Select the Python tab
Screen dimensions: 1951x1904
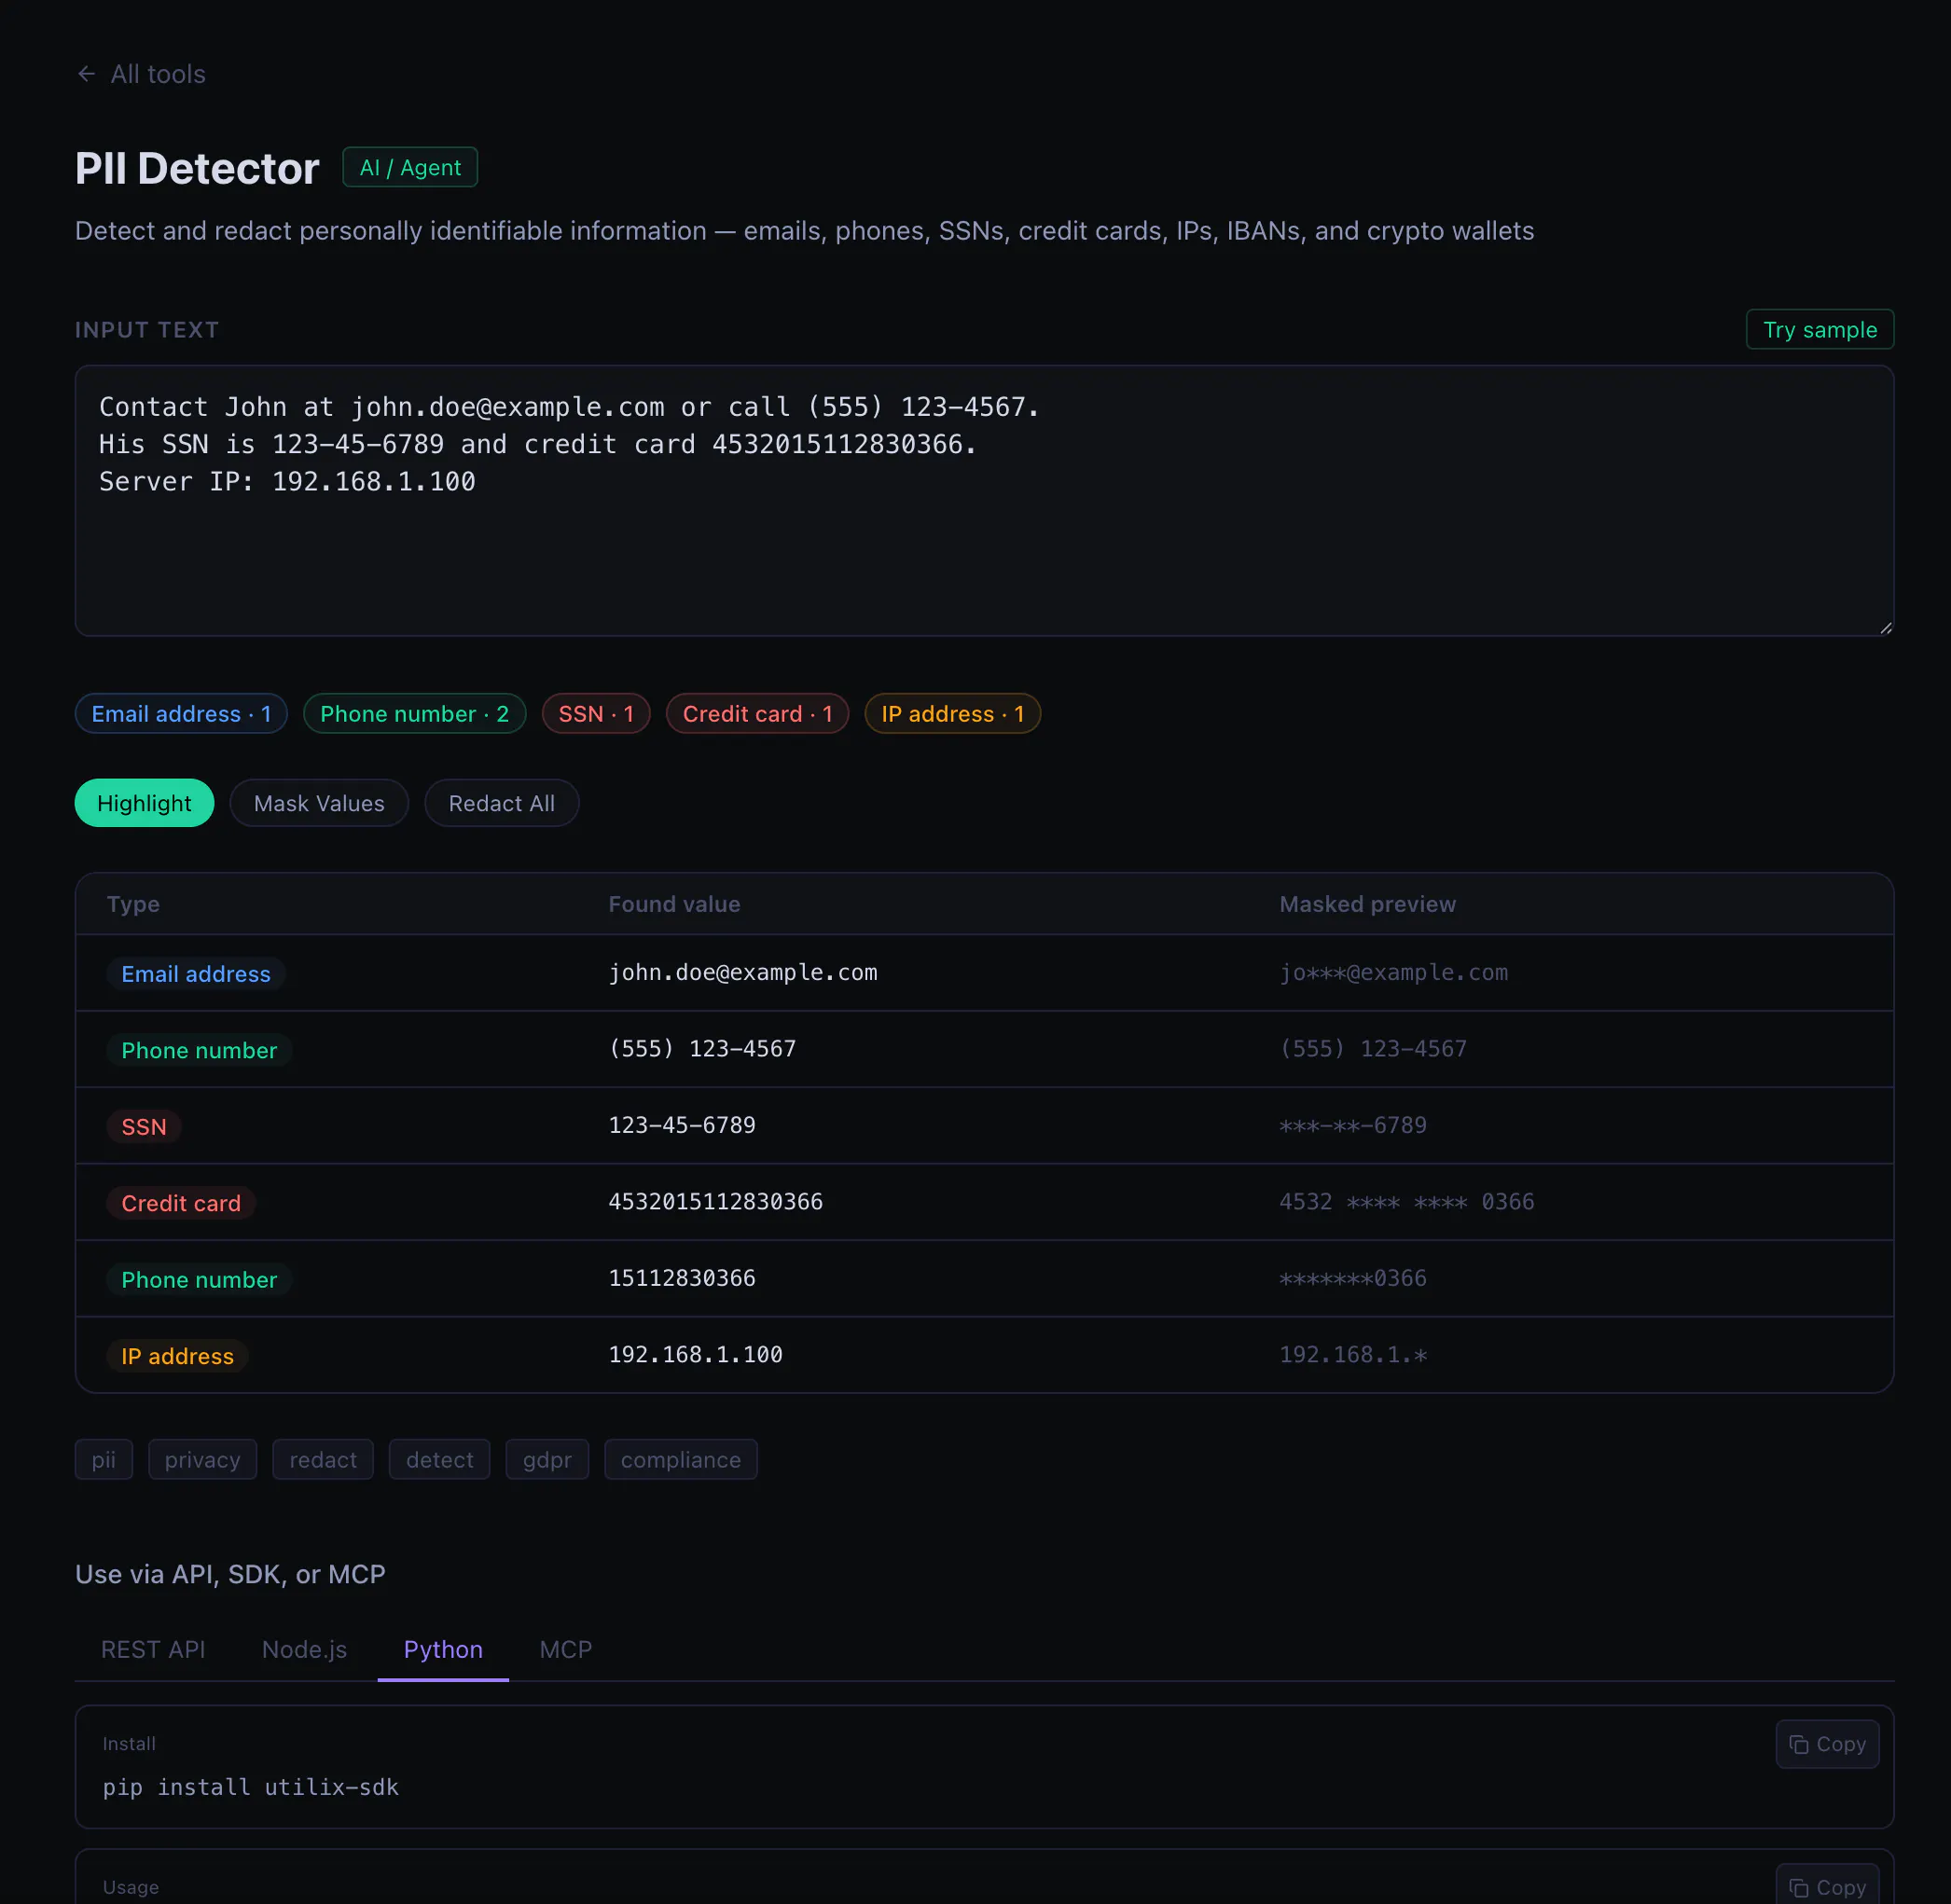click(443, 1649)
